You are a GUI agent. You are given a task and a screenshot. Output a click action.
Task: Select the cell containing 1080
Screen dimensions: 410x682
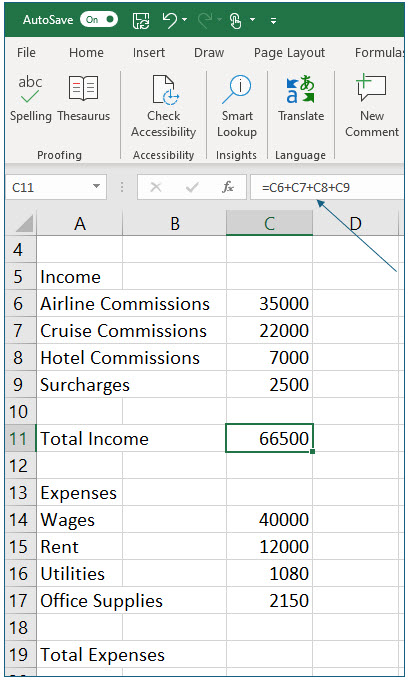pyautogui.click(x=269, y=573)
